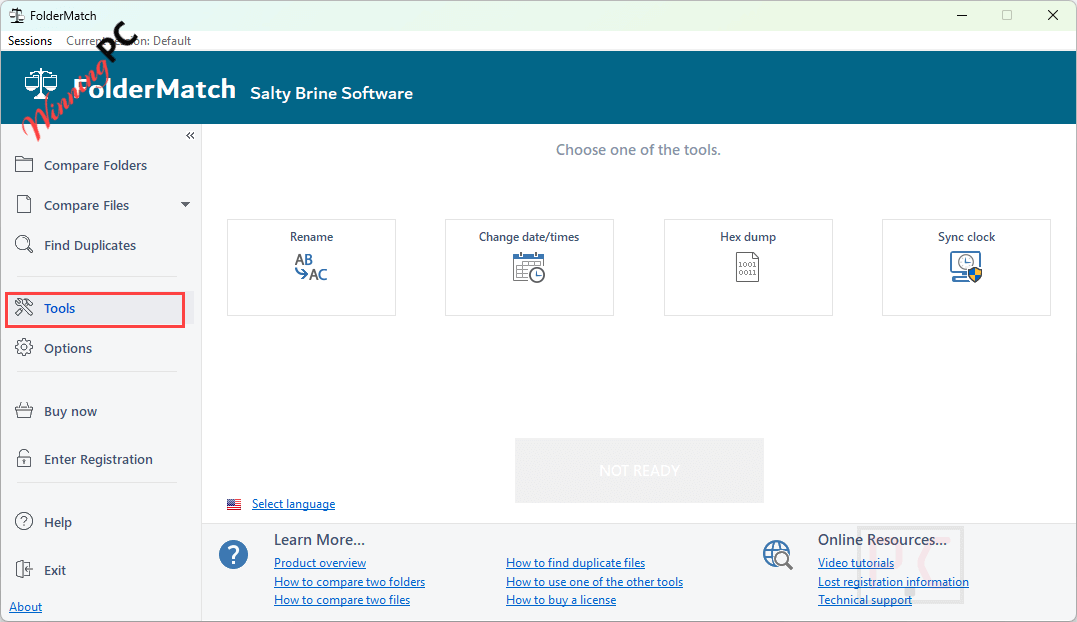
Task: Open Enter Registration in sidebar
Action: pos(98,459)
